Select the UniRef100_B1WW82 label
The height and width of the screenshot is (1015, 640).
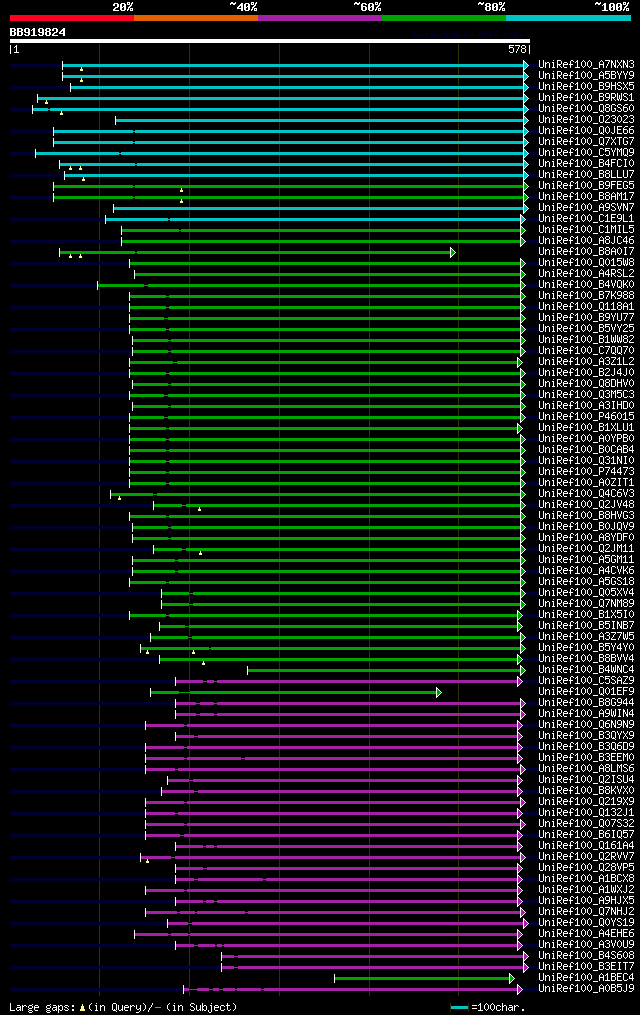(x=586, y=340)
